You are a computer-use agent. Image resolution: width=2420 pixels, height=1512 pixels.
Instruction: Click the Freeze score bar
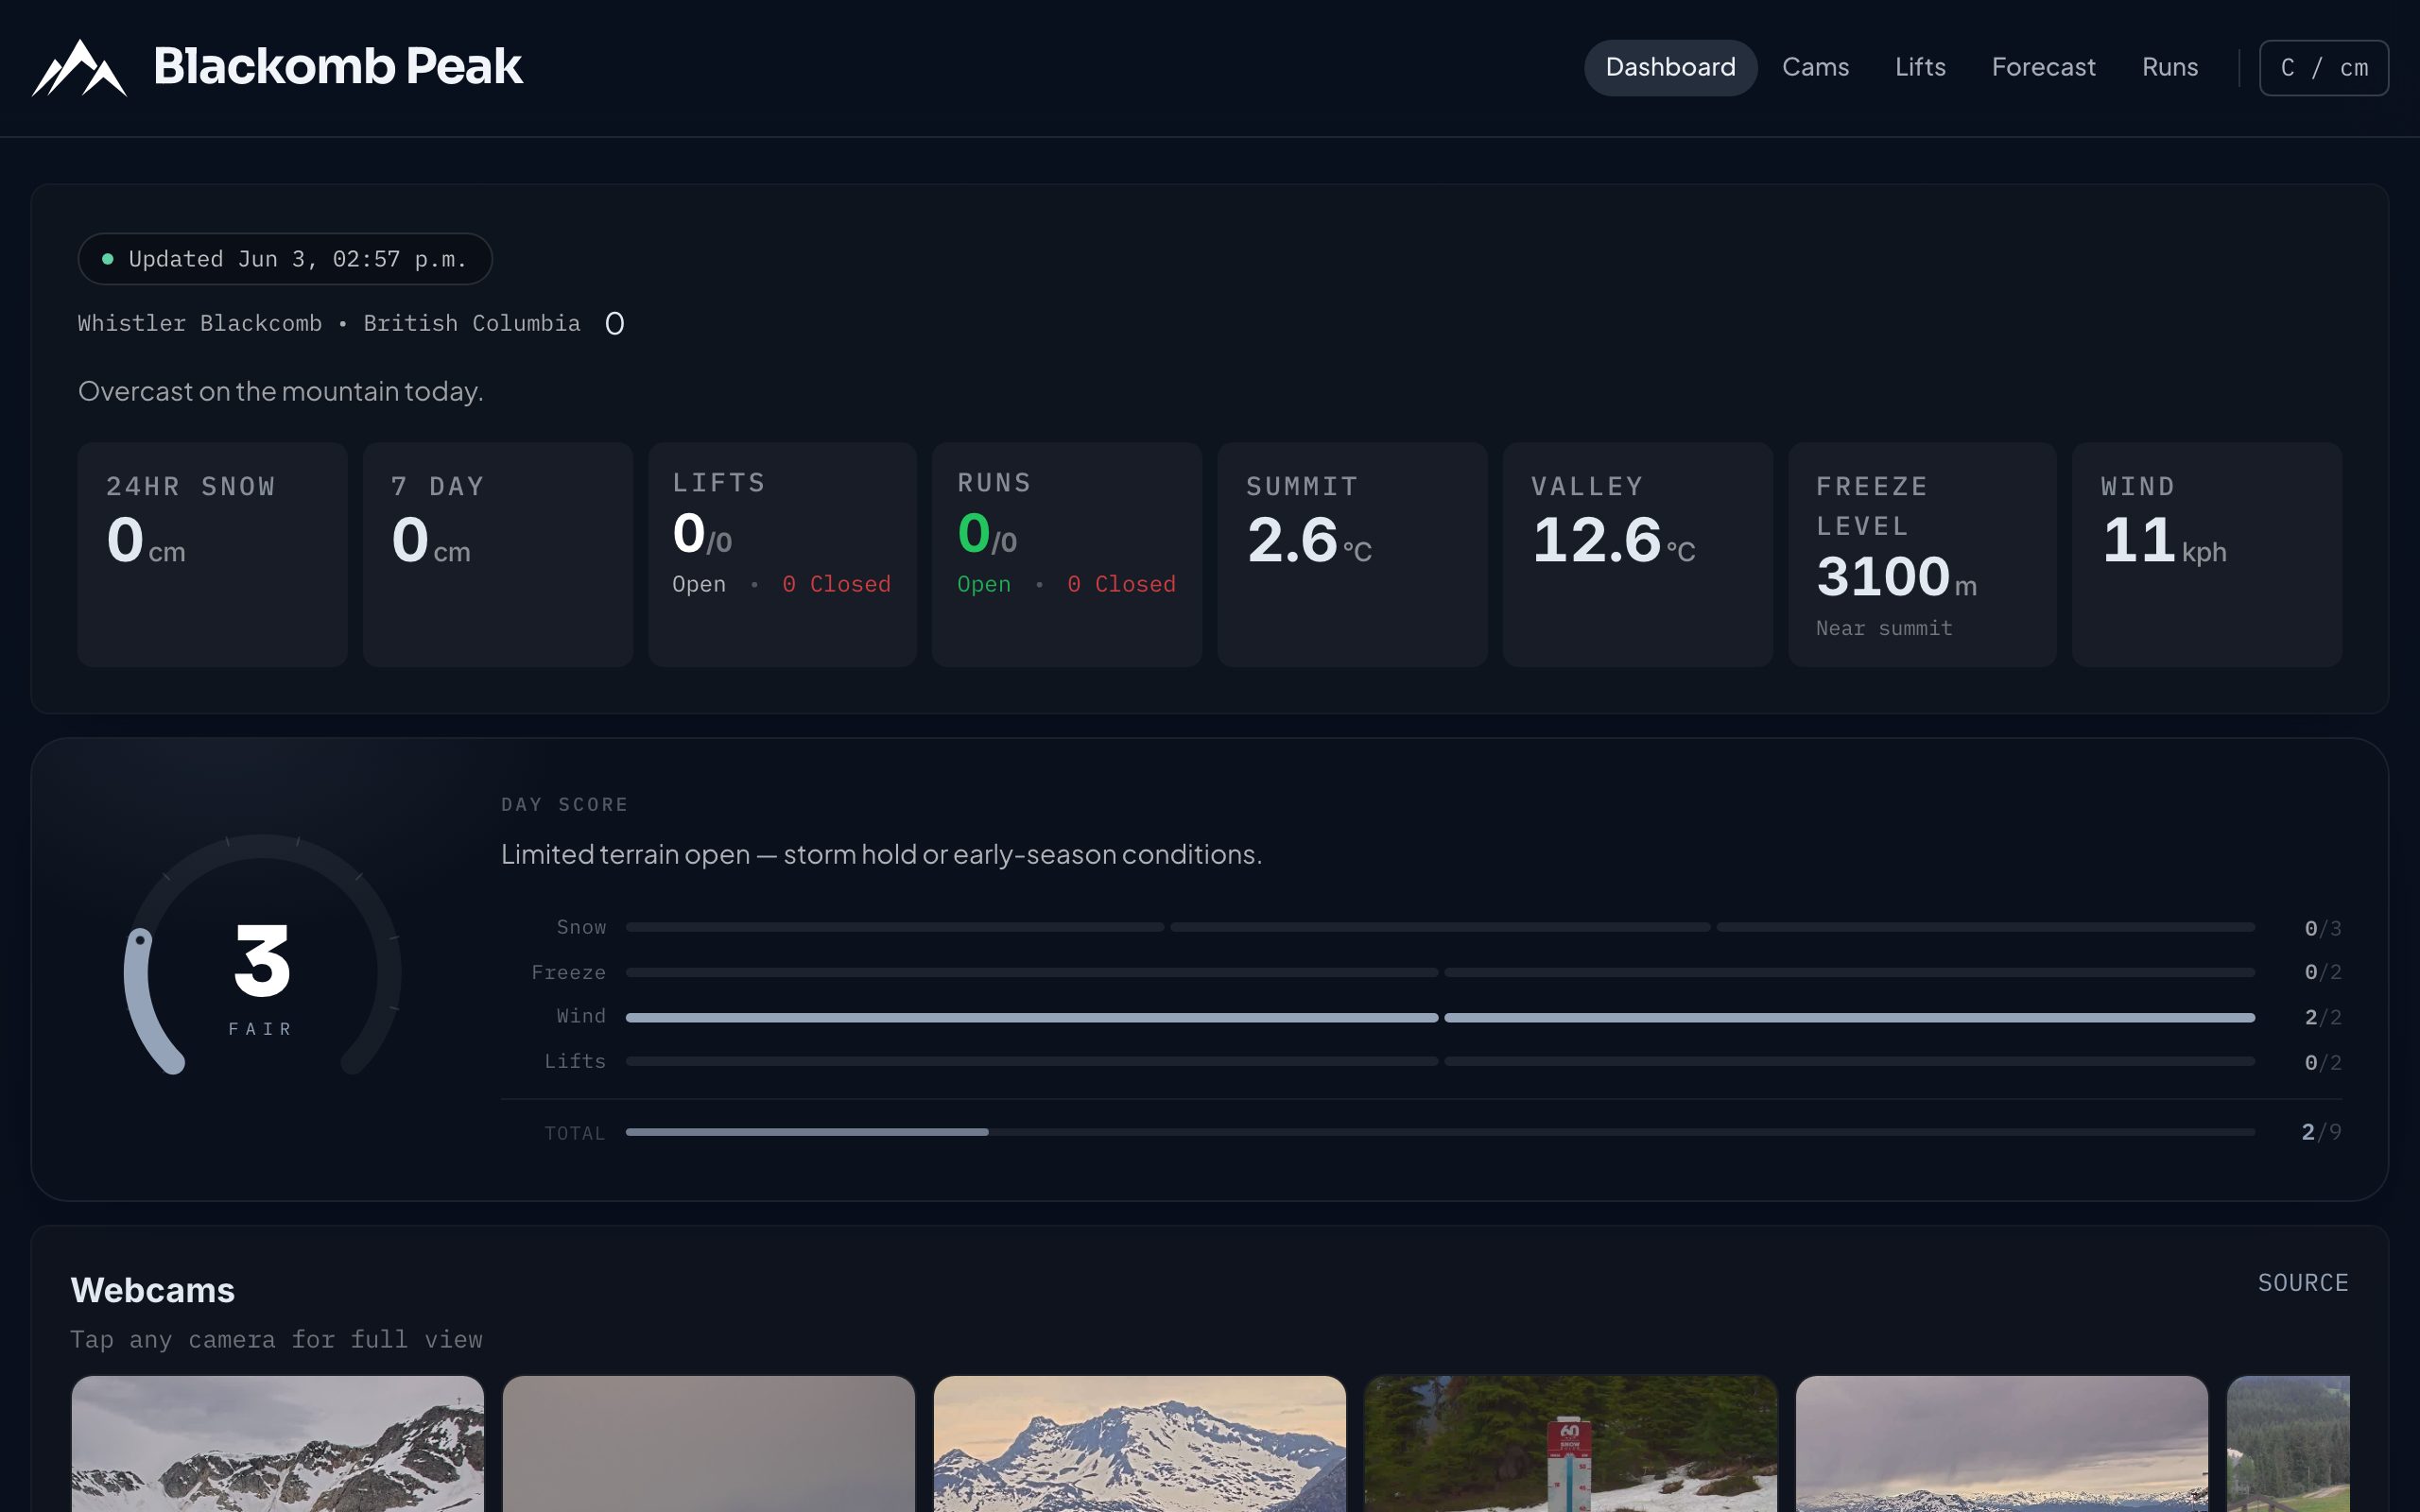click(1440, 972)
